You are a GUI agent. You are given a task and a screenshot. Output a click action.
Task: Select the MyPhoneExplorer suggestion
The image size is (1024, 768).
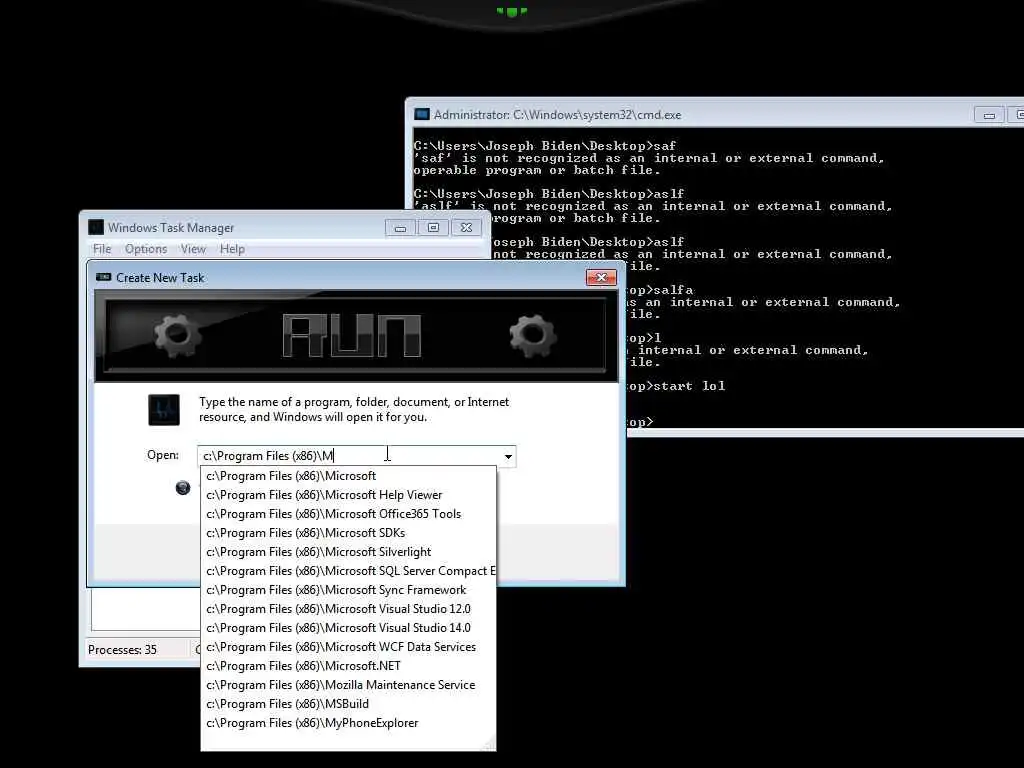tap(349, 723)
